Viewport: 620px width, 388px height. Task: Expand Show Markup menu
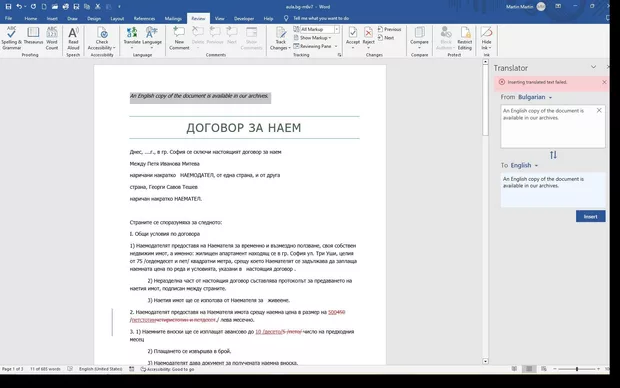(312, 38)
